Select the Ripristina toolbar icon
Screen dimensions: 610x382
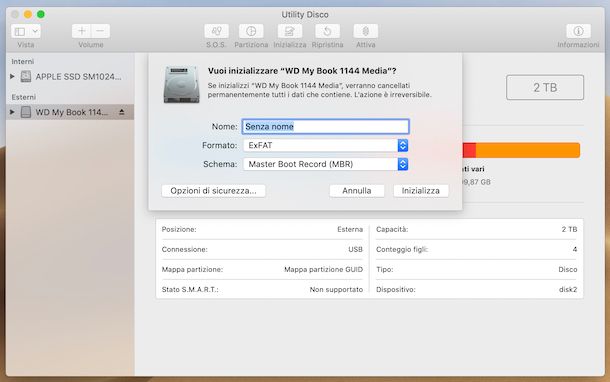[x=327, y=31]
